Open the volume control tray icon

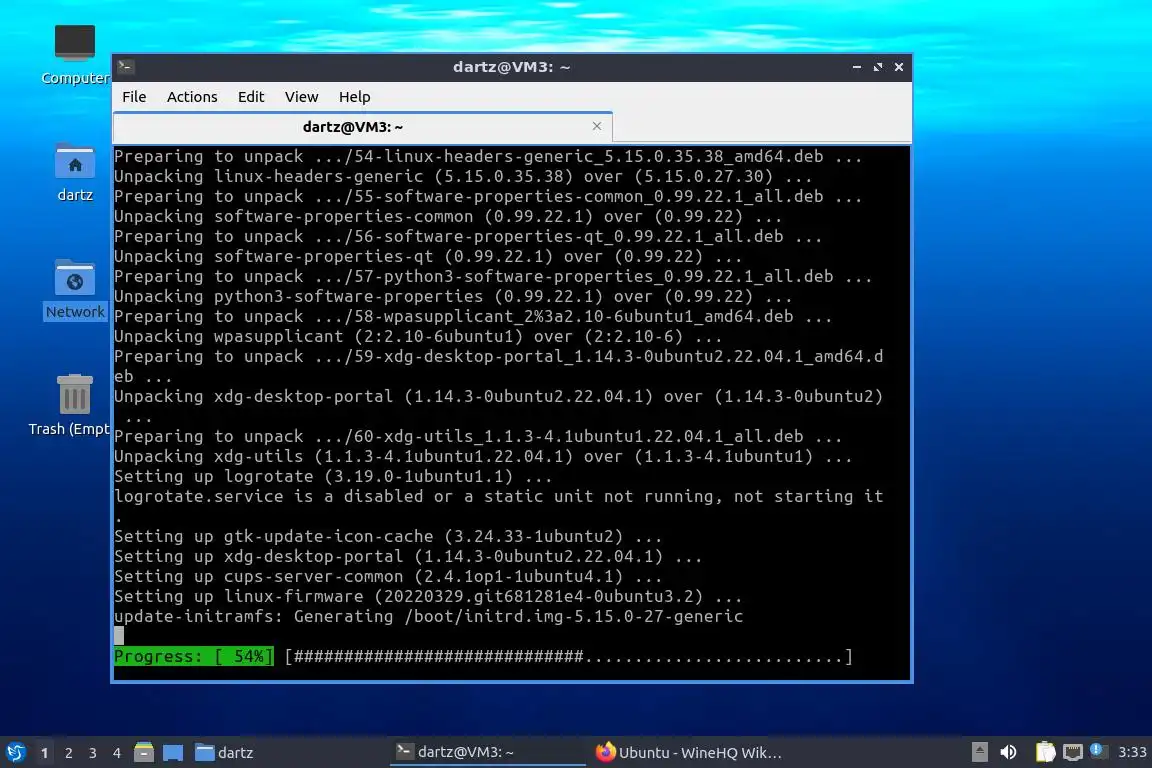(x=1009, y=752)
